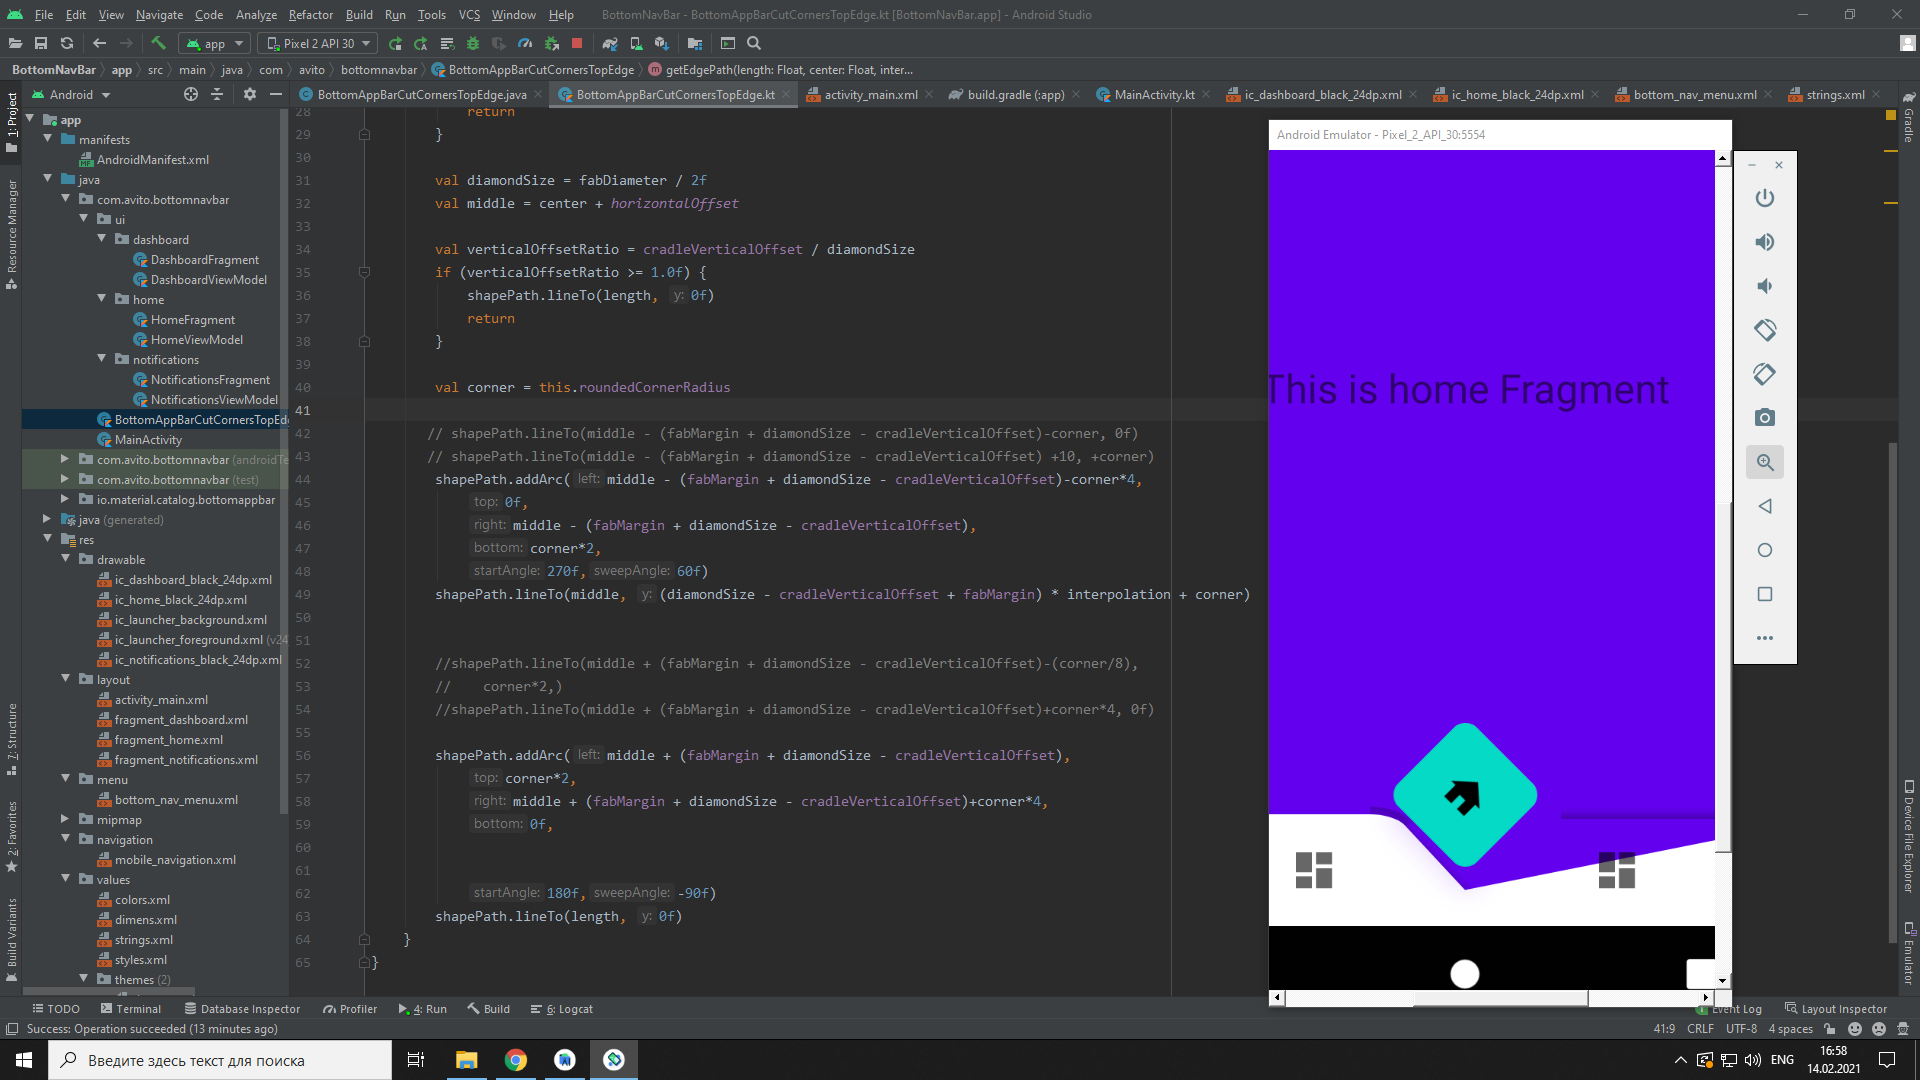The height and width of the screenshot is (1080, 1920).
Task: Click emulator Rotate Left button
Action: [1765, 330]
